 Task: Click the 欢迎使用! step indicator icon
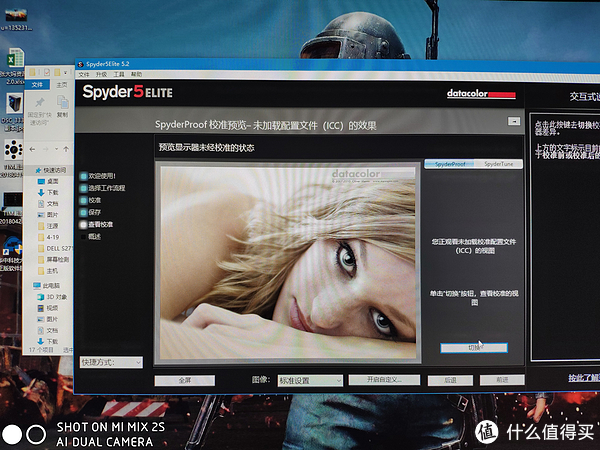pyautogui.click(x=83, y=176)
